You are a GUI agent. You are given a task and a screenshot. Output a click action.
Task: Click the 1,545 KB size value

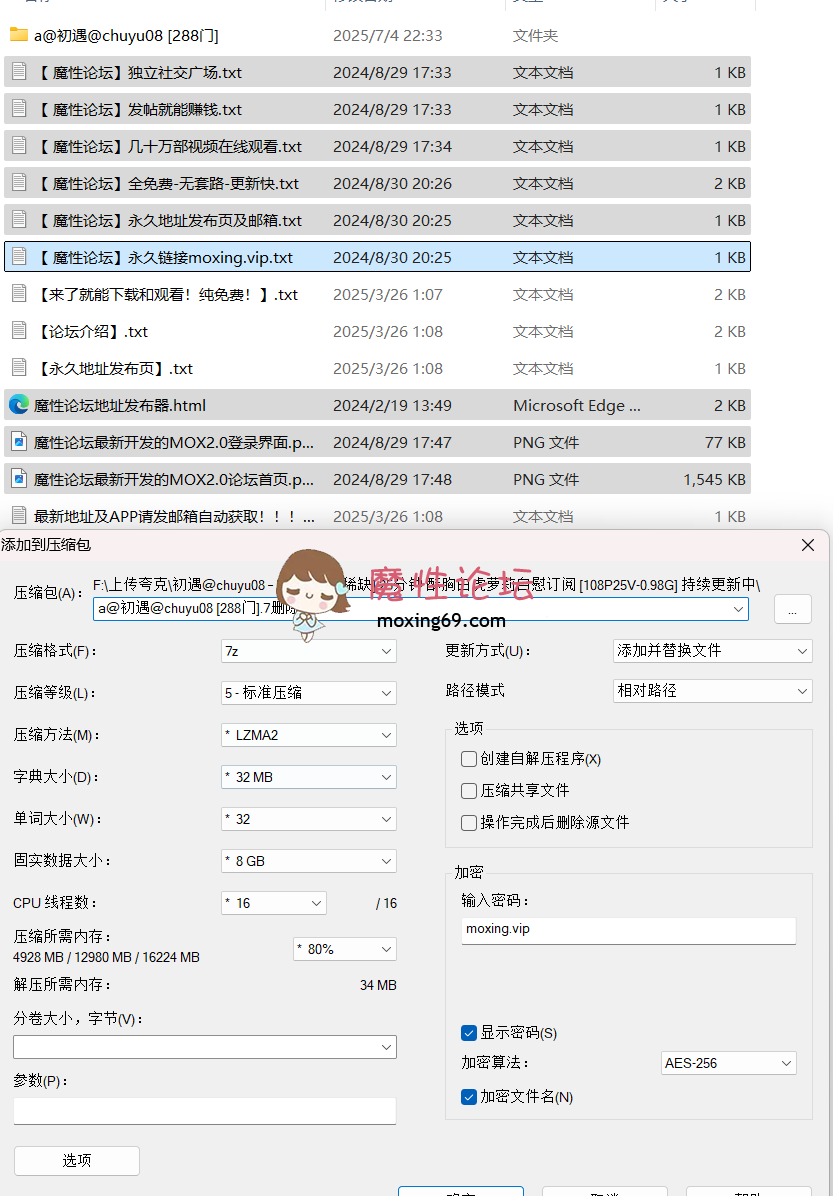(714, 479)
